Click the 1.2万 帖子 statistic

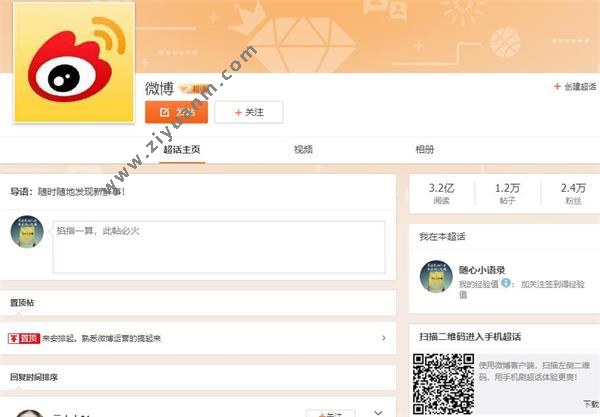click(x=507, y=193)
